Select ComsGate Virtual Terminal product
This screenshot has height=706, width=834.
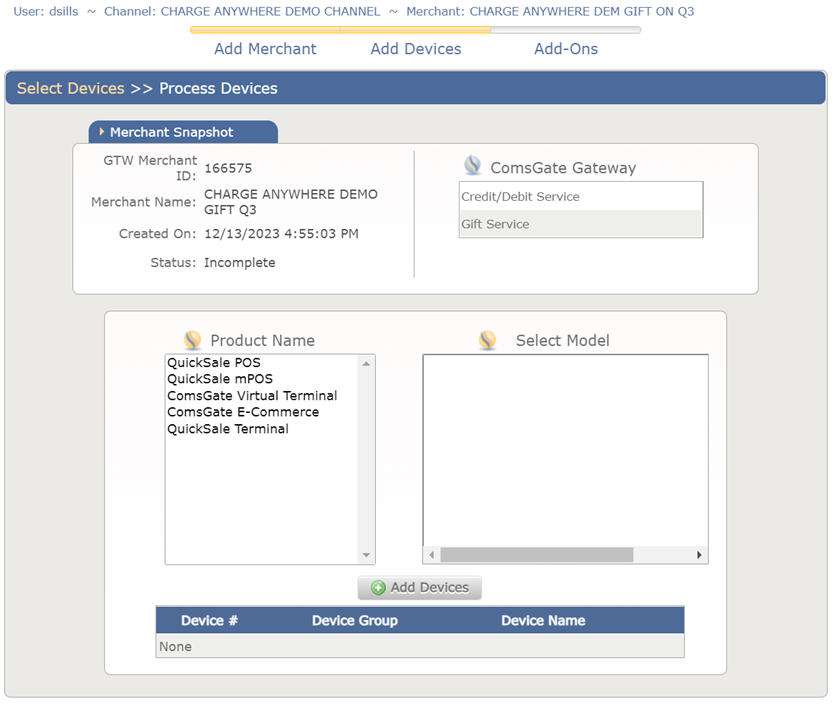(252, 396)
